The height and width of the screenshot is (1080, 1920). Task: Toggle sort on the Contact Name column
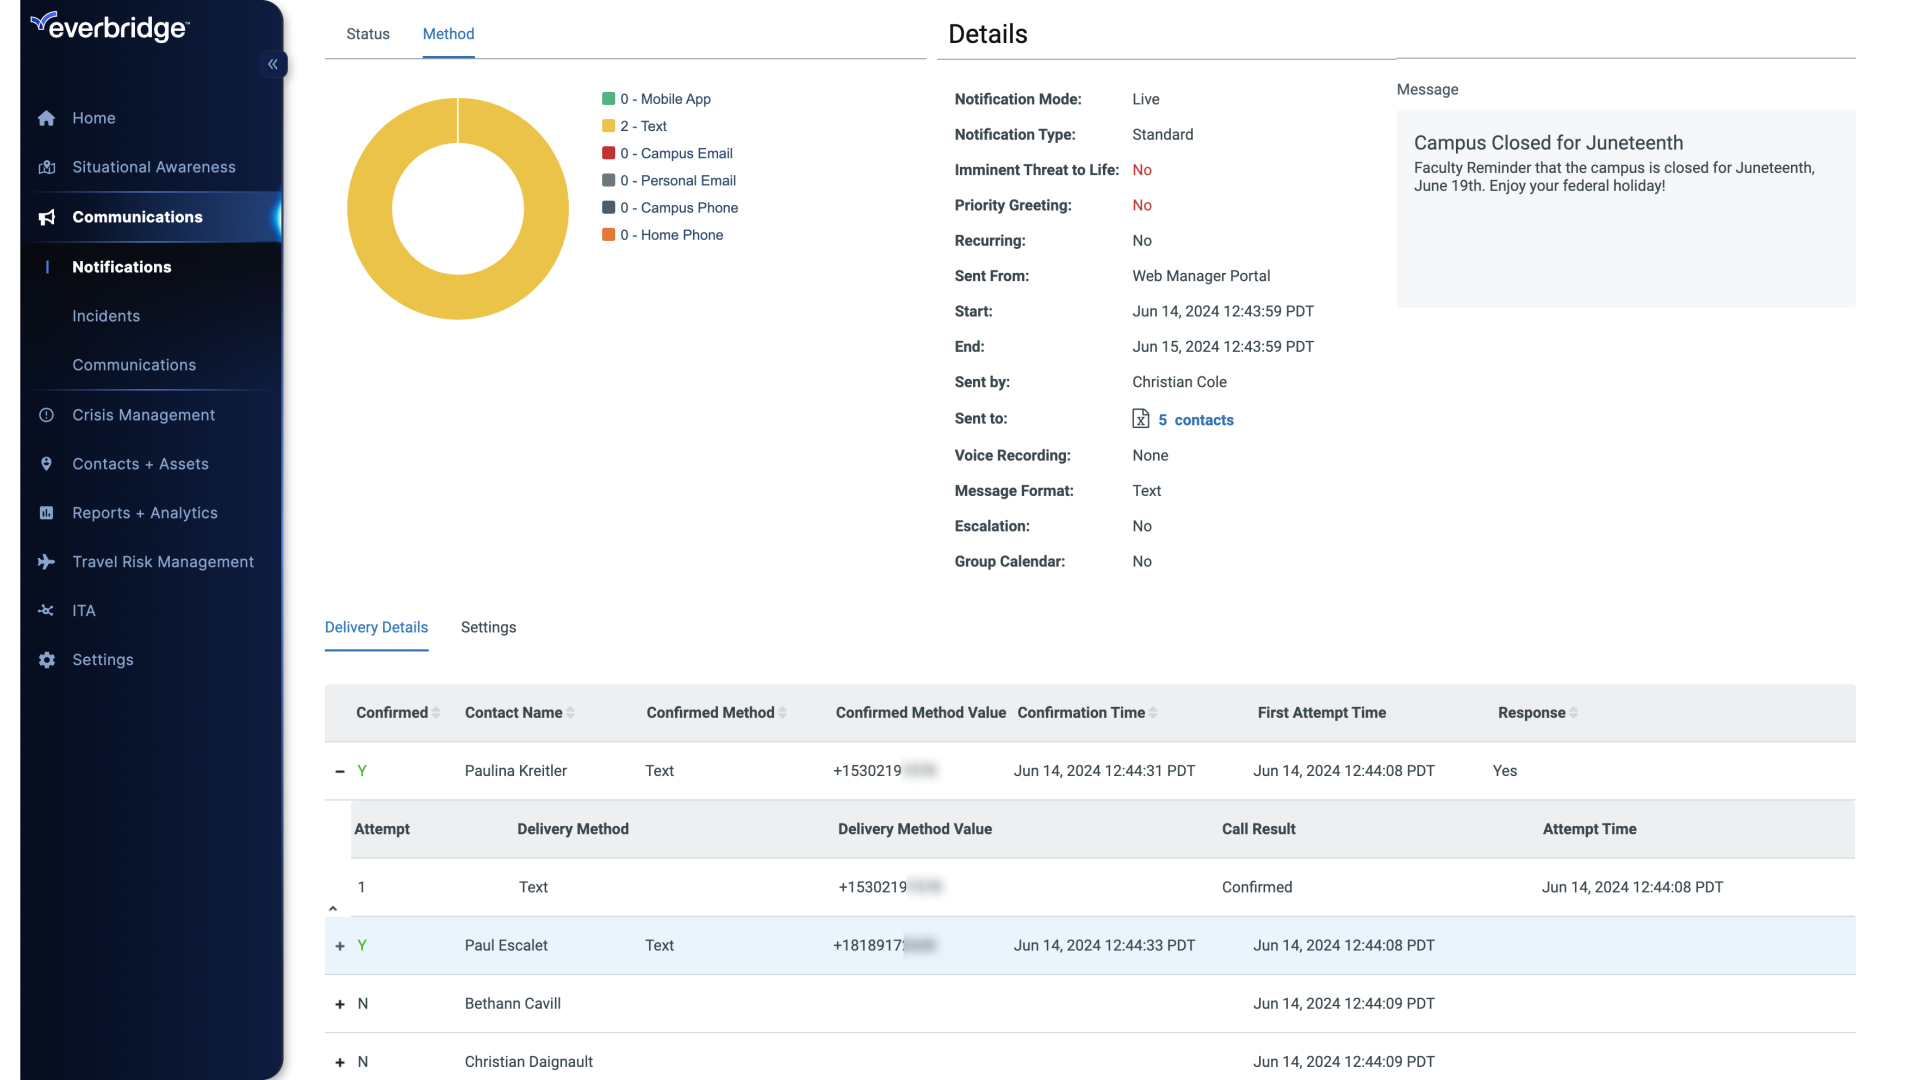coord(571,713)
